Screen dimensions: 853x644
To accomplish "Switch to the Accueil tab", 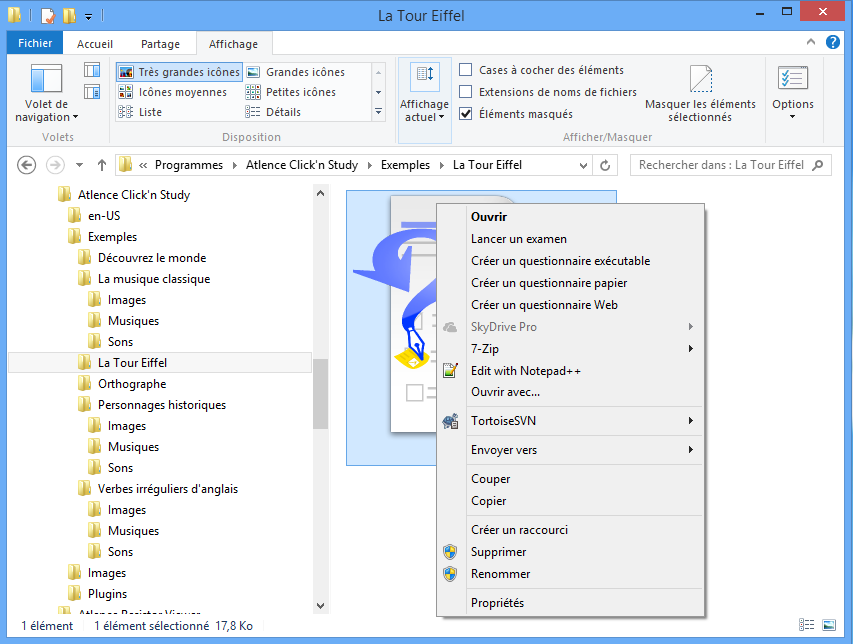I will click(95, 44).
